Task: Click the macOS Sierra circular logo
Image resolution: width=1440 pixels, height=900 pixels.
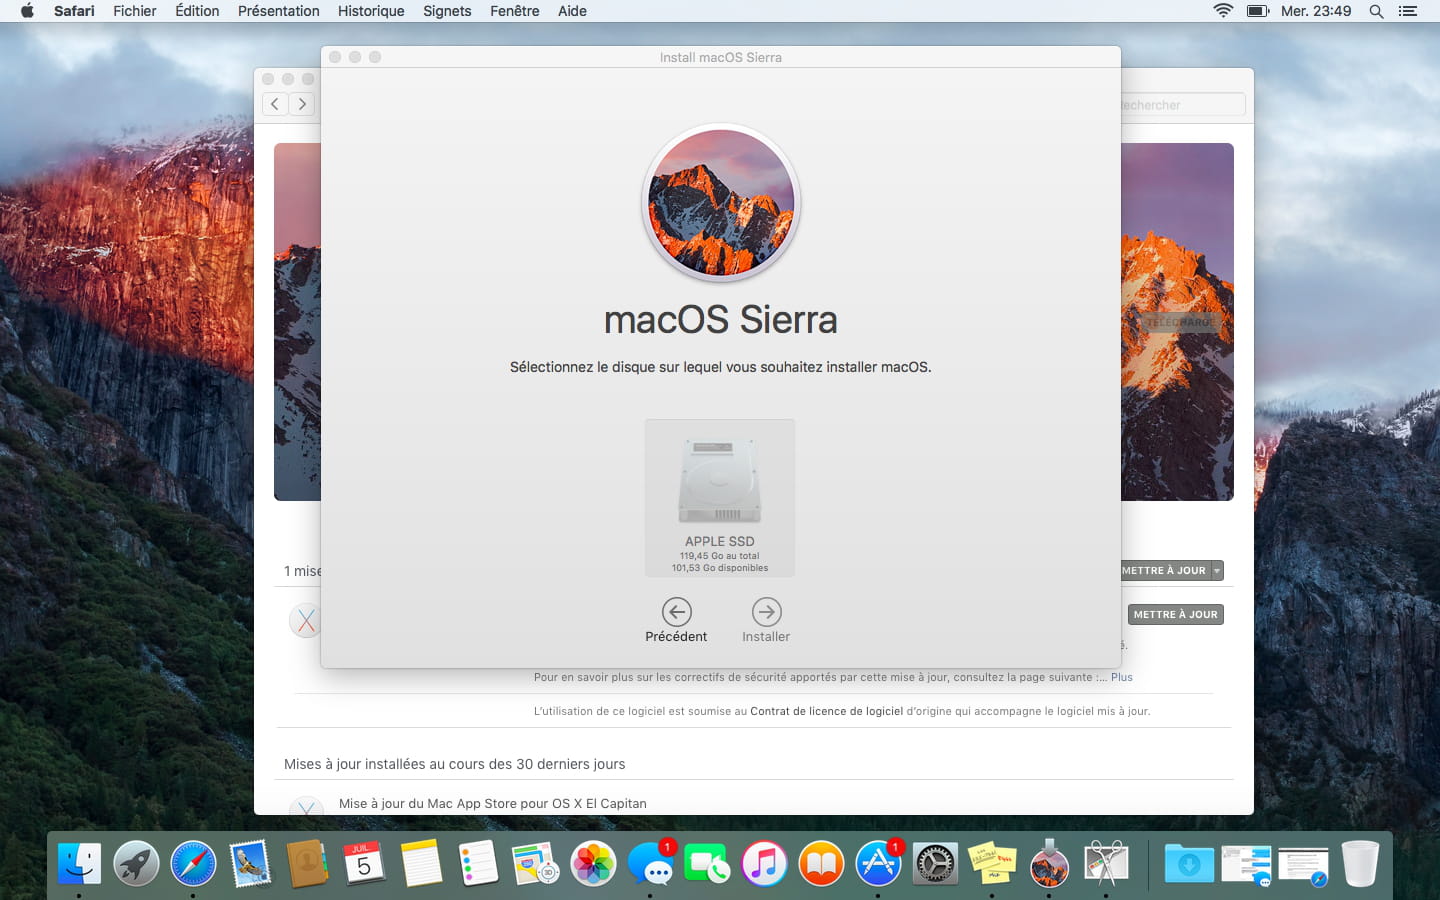Action: pyautogui.click(x=721, y=203)
